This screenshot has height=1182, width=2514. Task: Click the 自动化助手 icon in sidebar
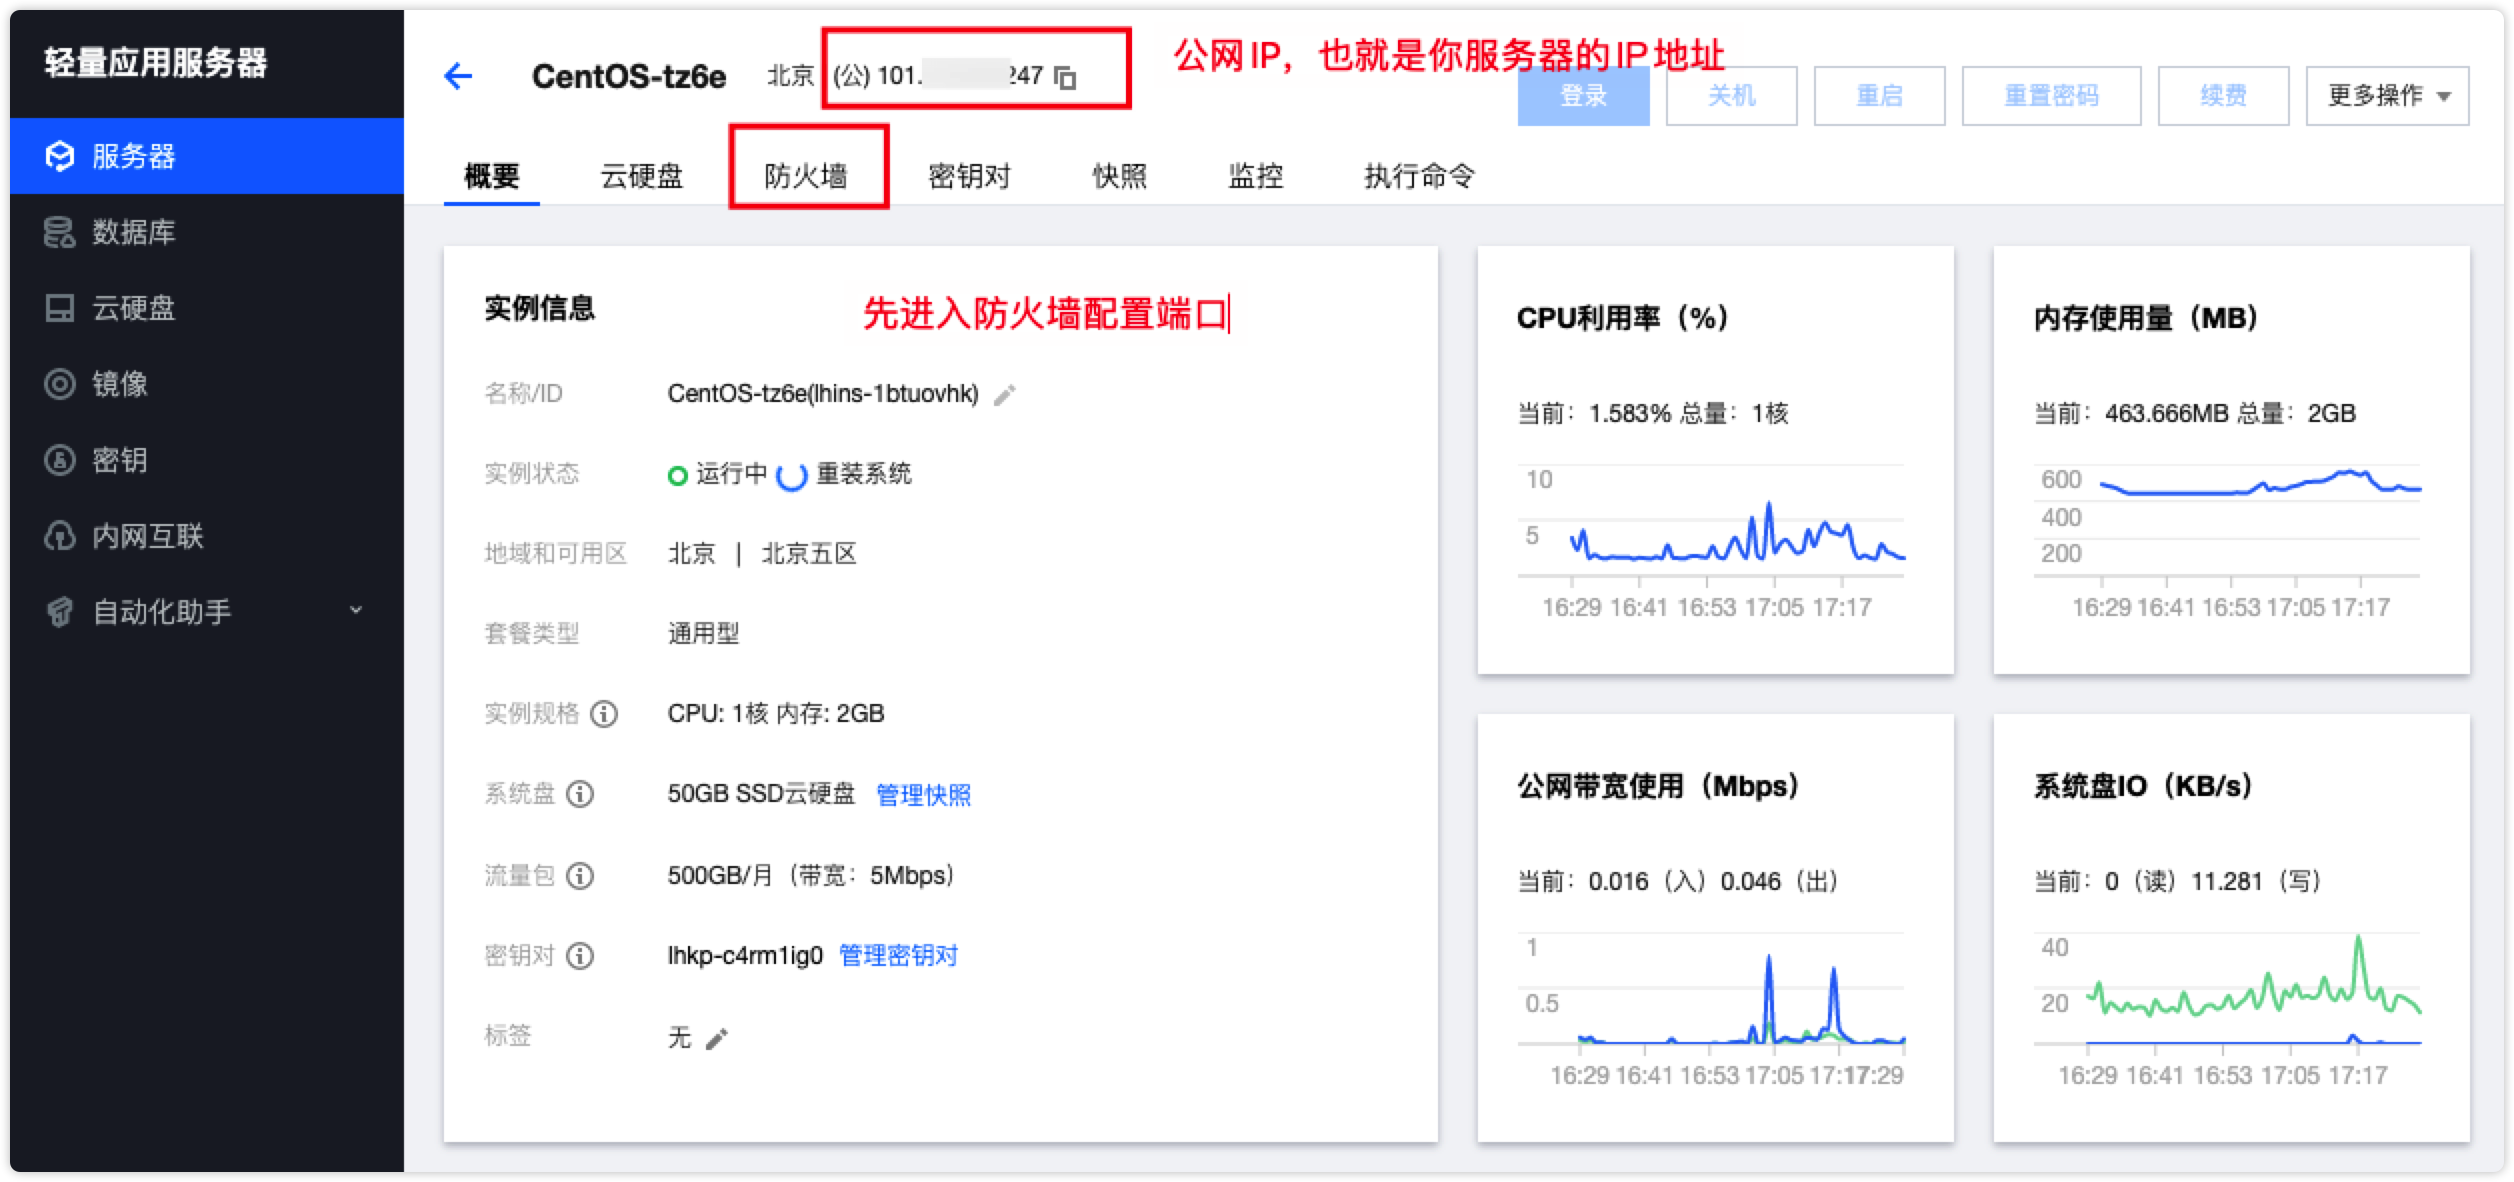click(x=60, y=612)
